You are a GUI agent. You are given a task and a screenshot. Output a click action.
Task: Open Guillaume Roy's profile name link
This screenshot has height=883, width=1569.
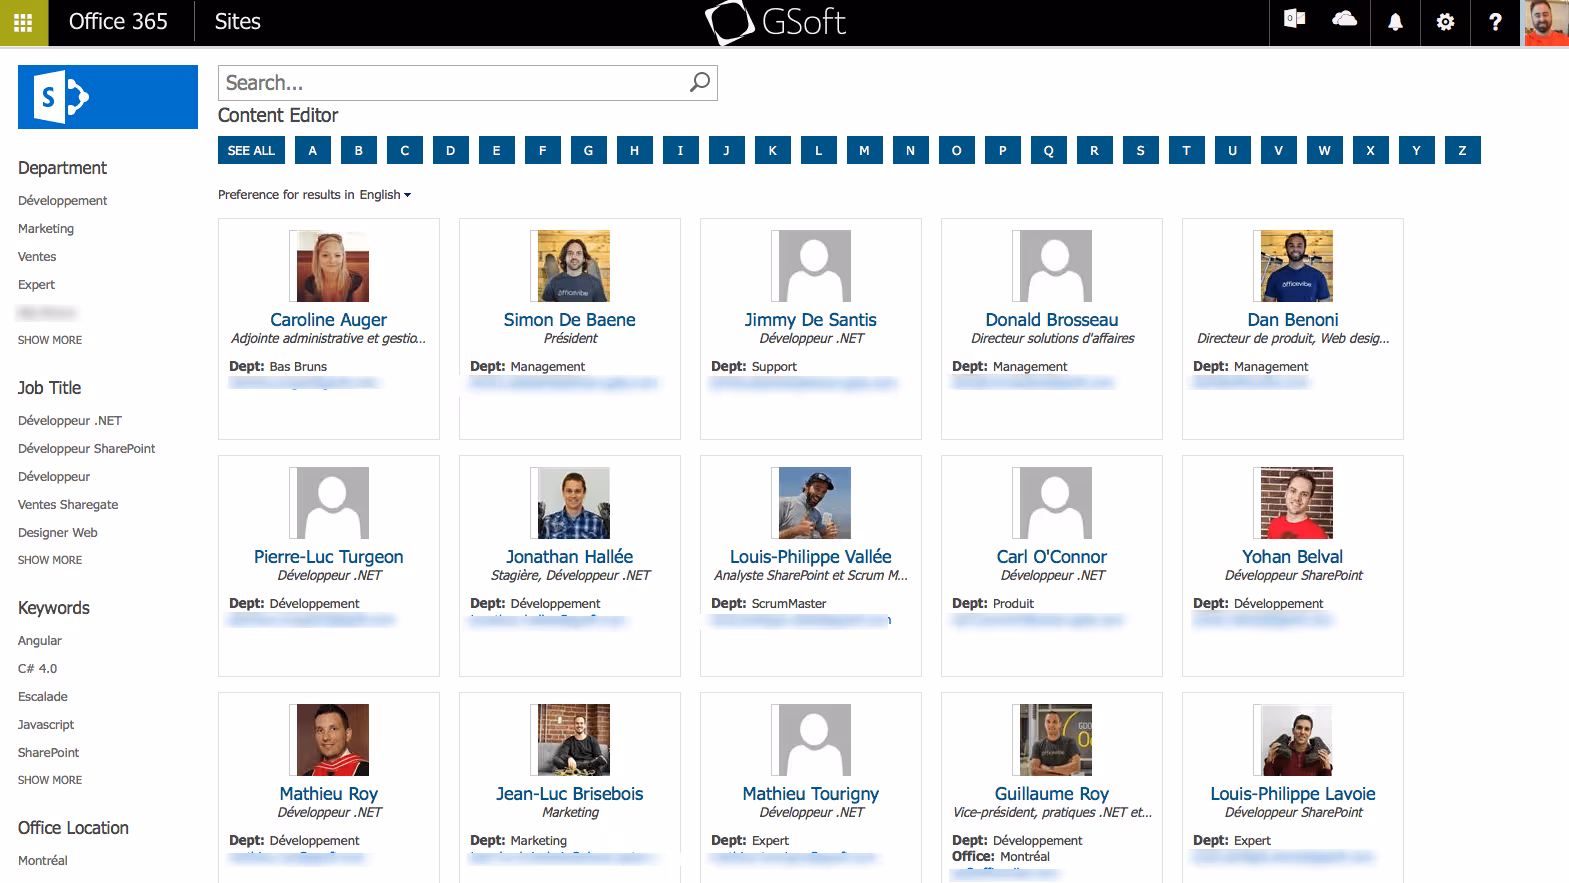click(1052, 794)
